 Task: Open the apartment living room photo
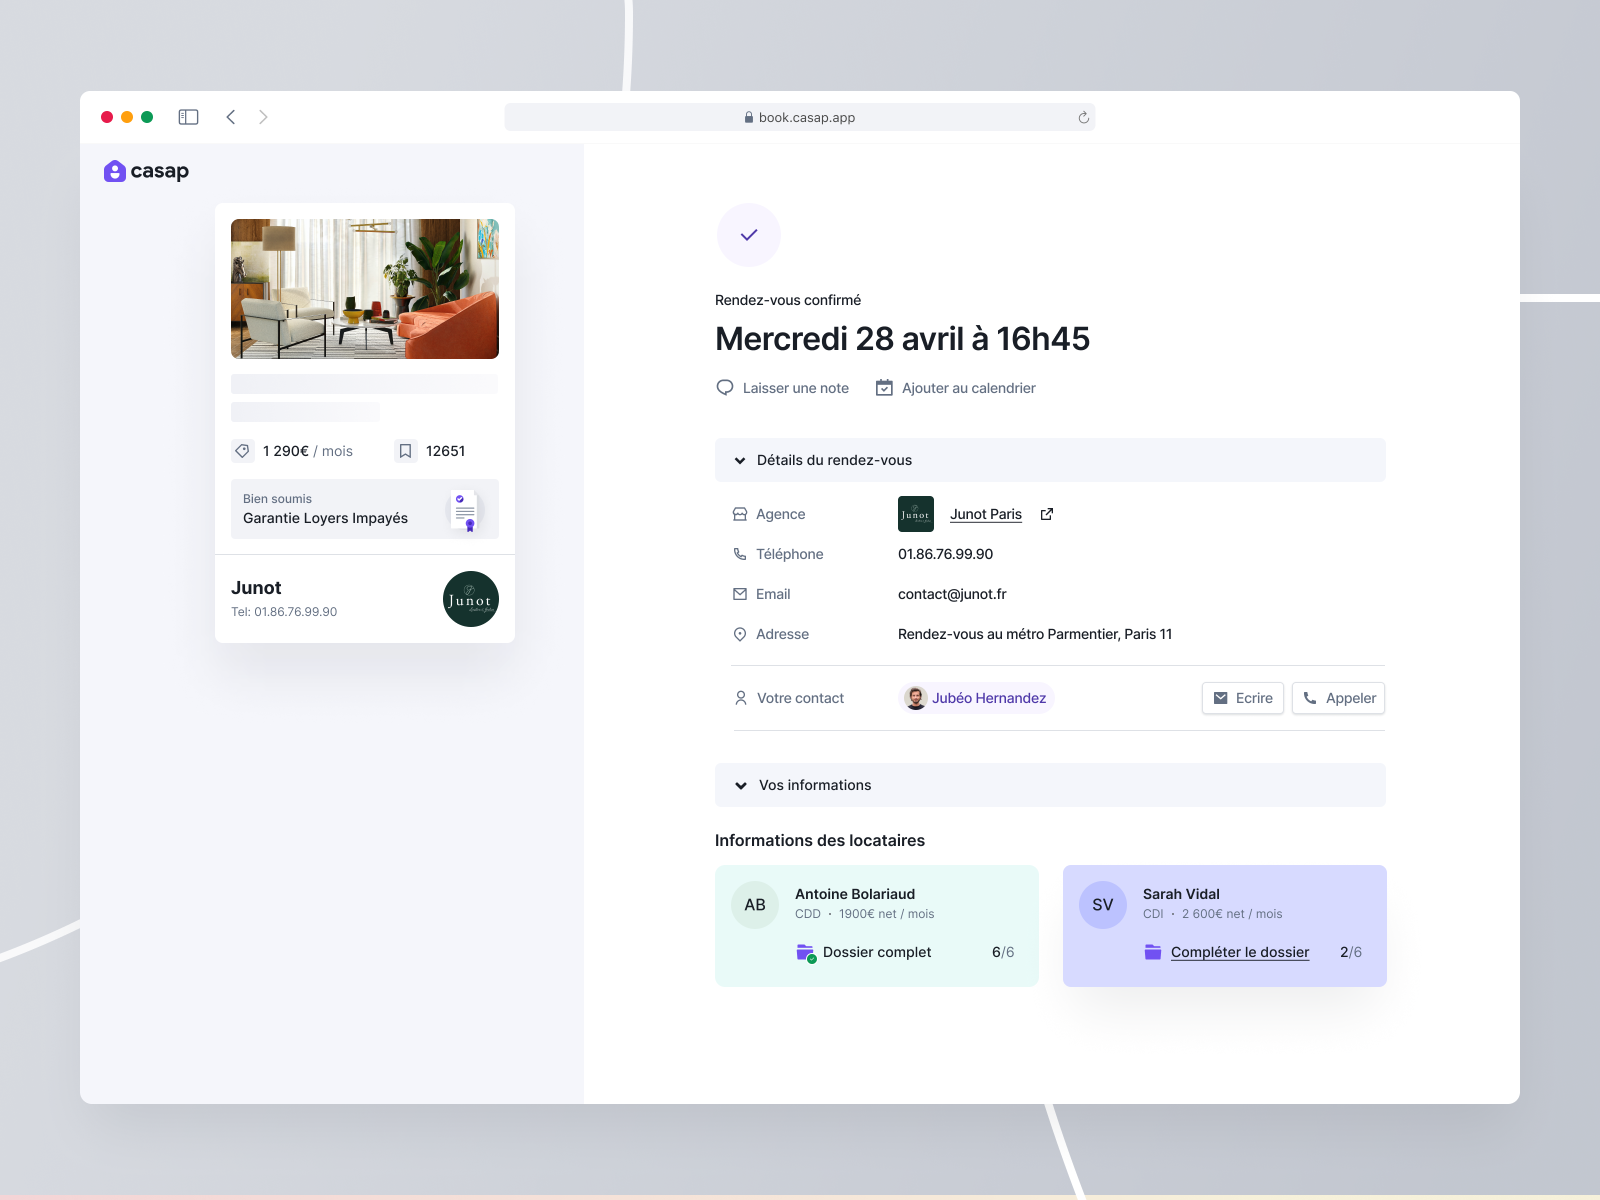pos(365,289)
